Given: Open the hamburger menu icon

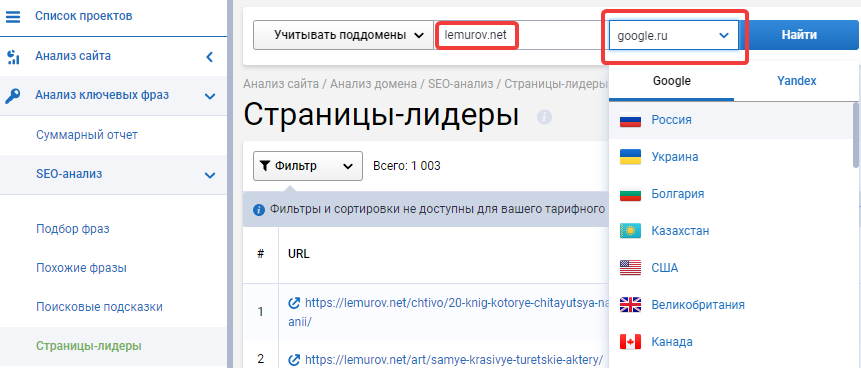Looking at the screenshot, I should (13, 16).
